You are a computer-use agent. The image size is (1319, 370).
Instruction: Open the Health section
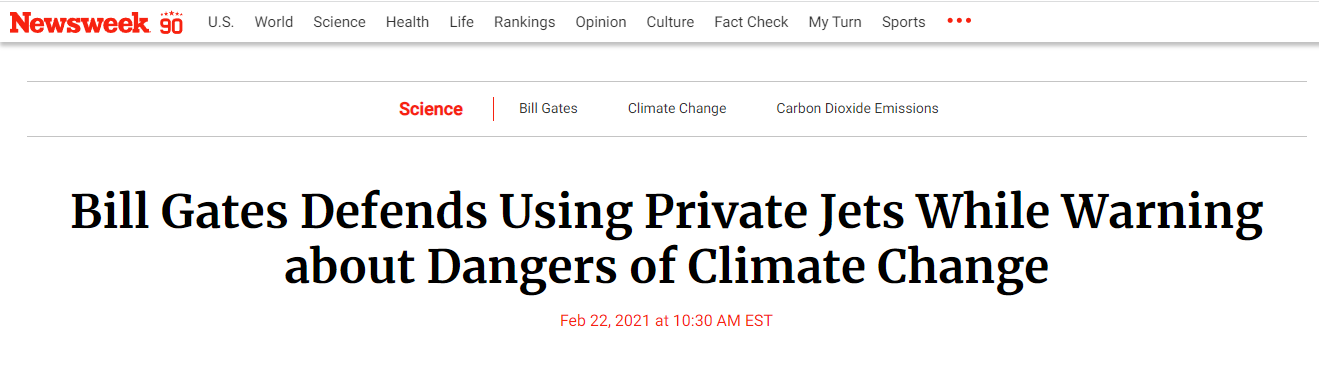coord(407,22)
